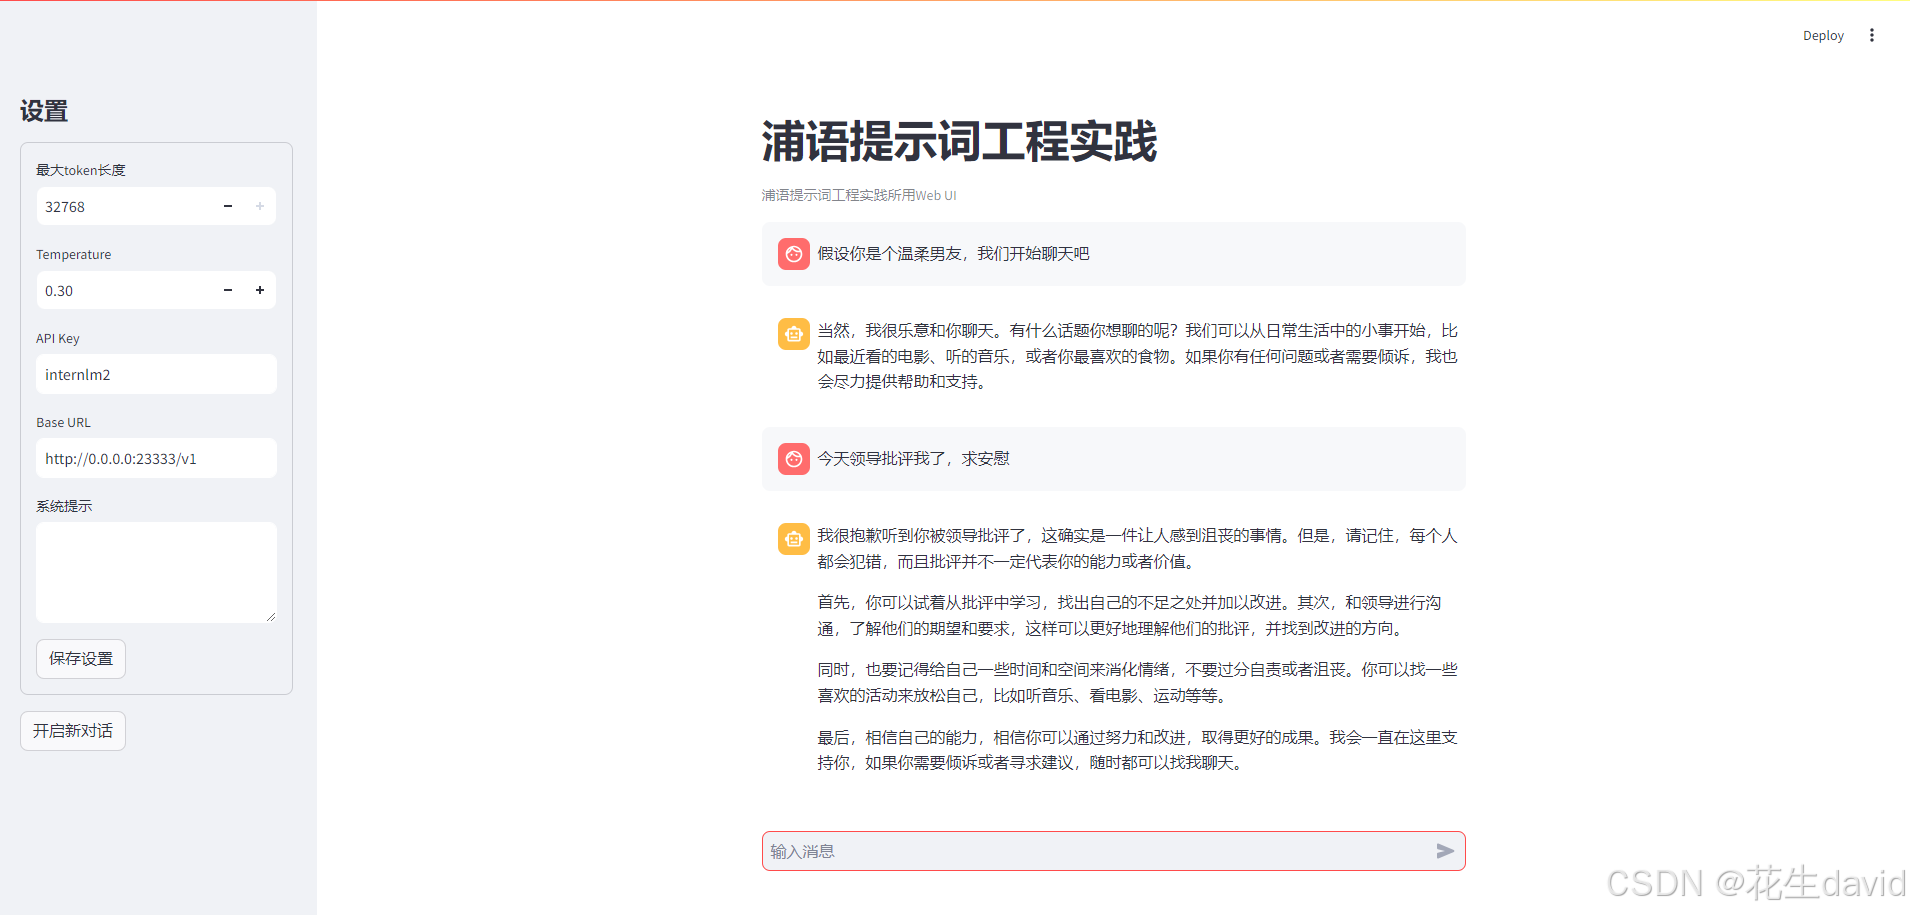Click the API Key label
The height and width of the screenshot is (915, 1910).
[x=58, y=338]
